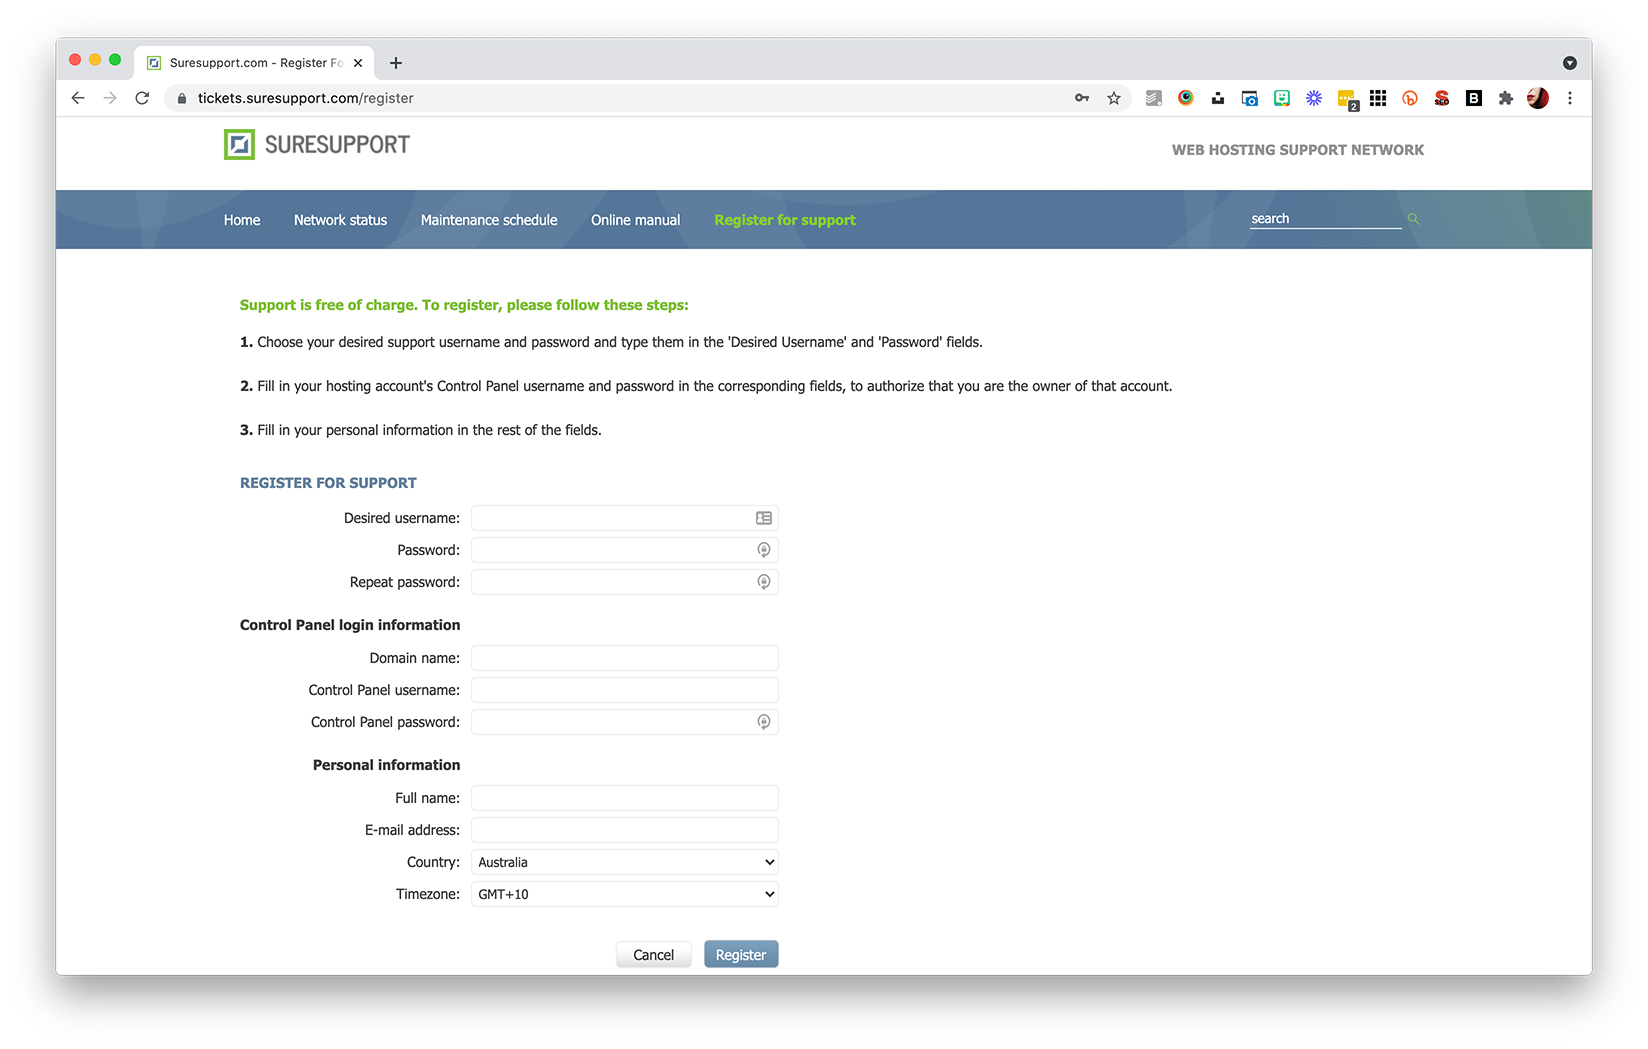Click the tab search arrow button
Screen dimensions: 1648x1049
[x=1570, y=63]
